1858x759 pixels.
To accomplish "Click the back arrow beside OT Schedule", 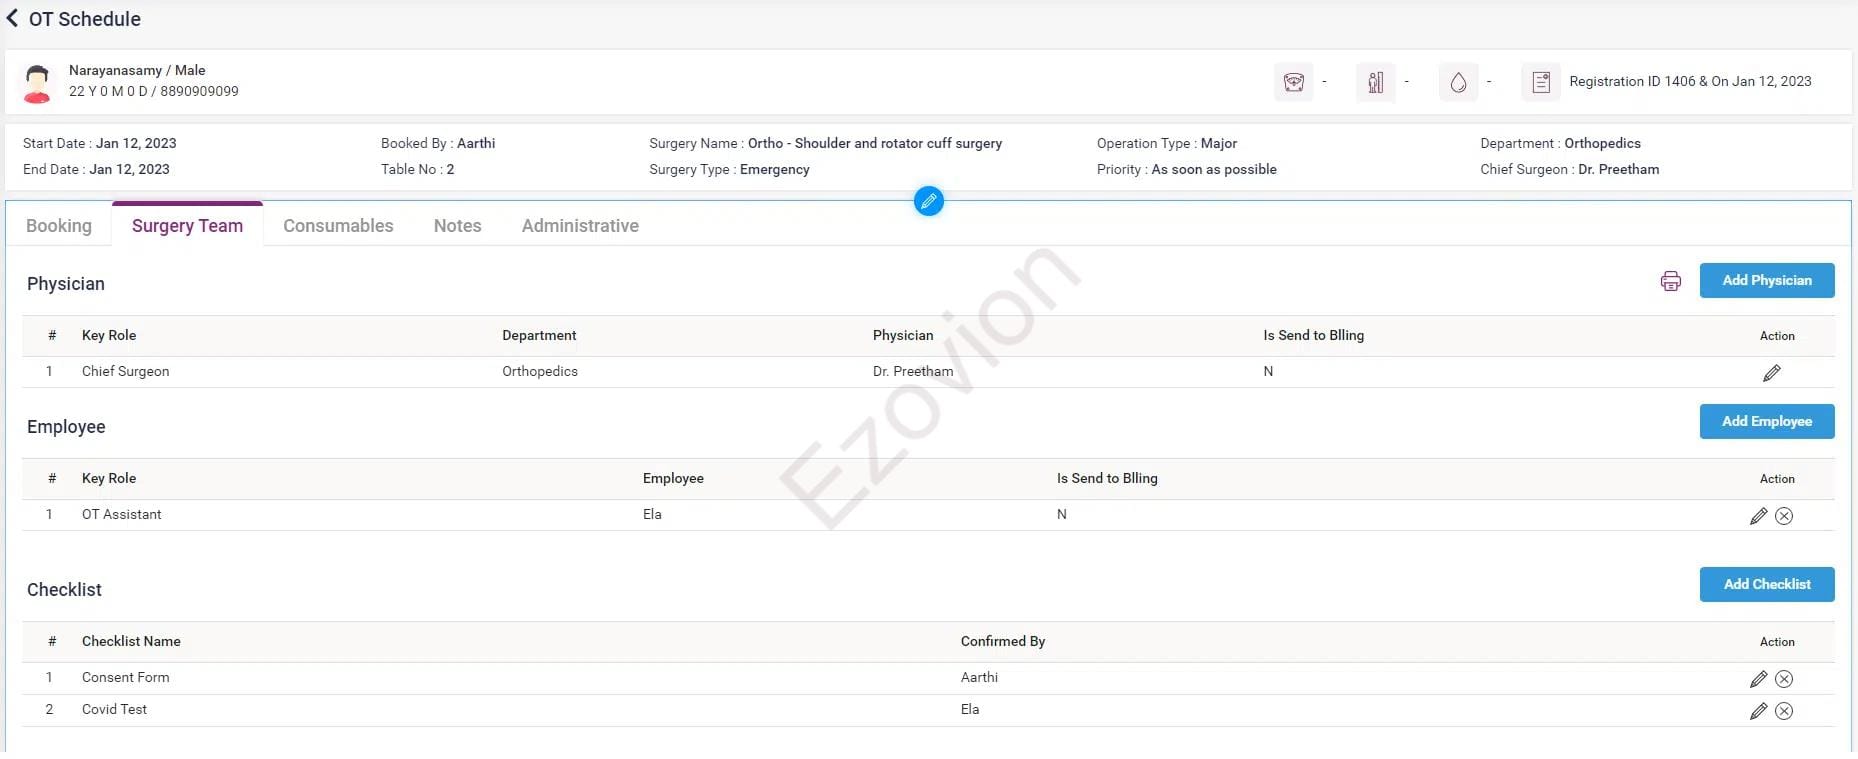I will coord(13,18).
